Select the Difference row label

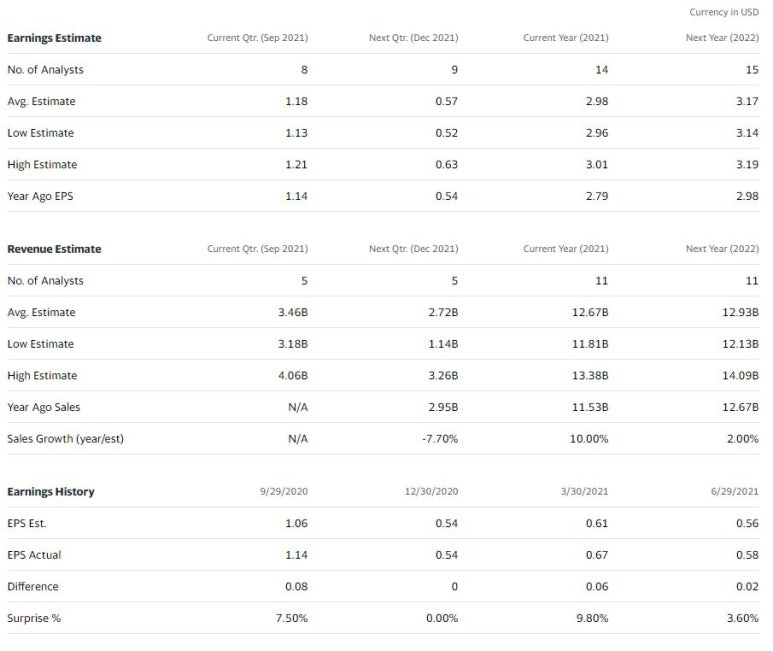33,586
